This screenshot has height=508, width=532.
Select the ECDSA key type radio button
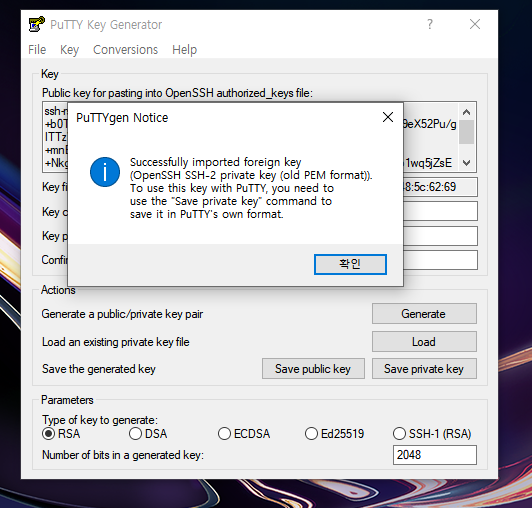pos(224,433)
